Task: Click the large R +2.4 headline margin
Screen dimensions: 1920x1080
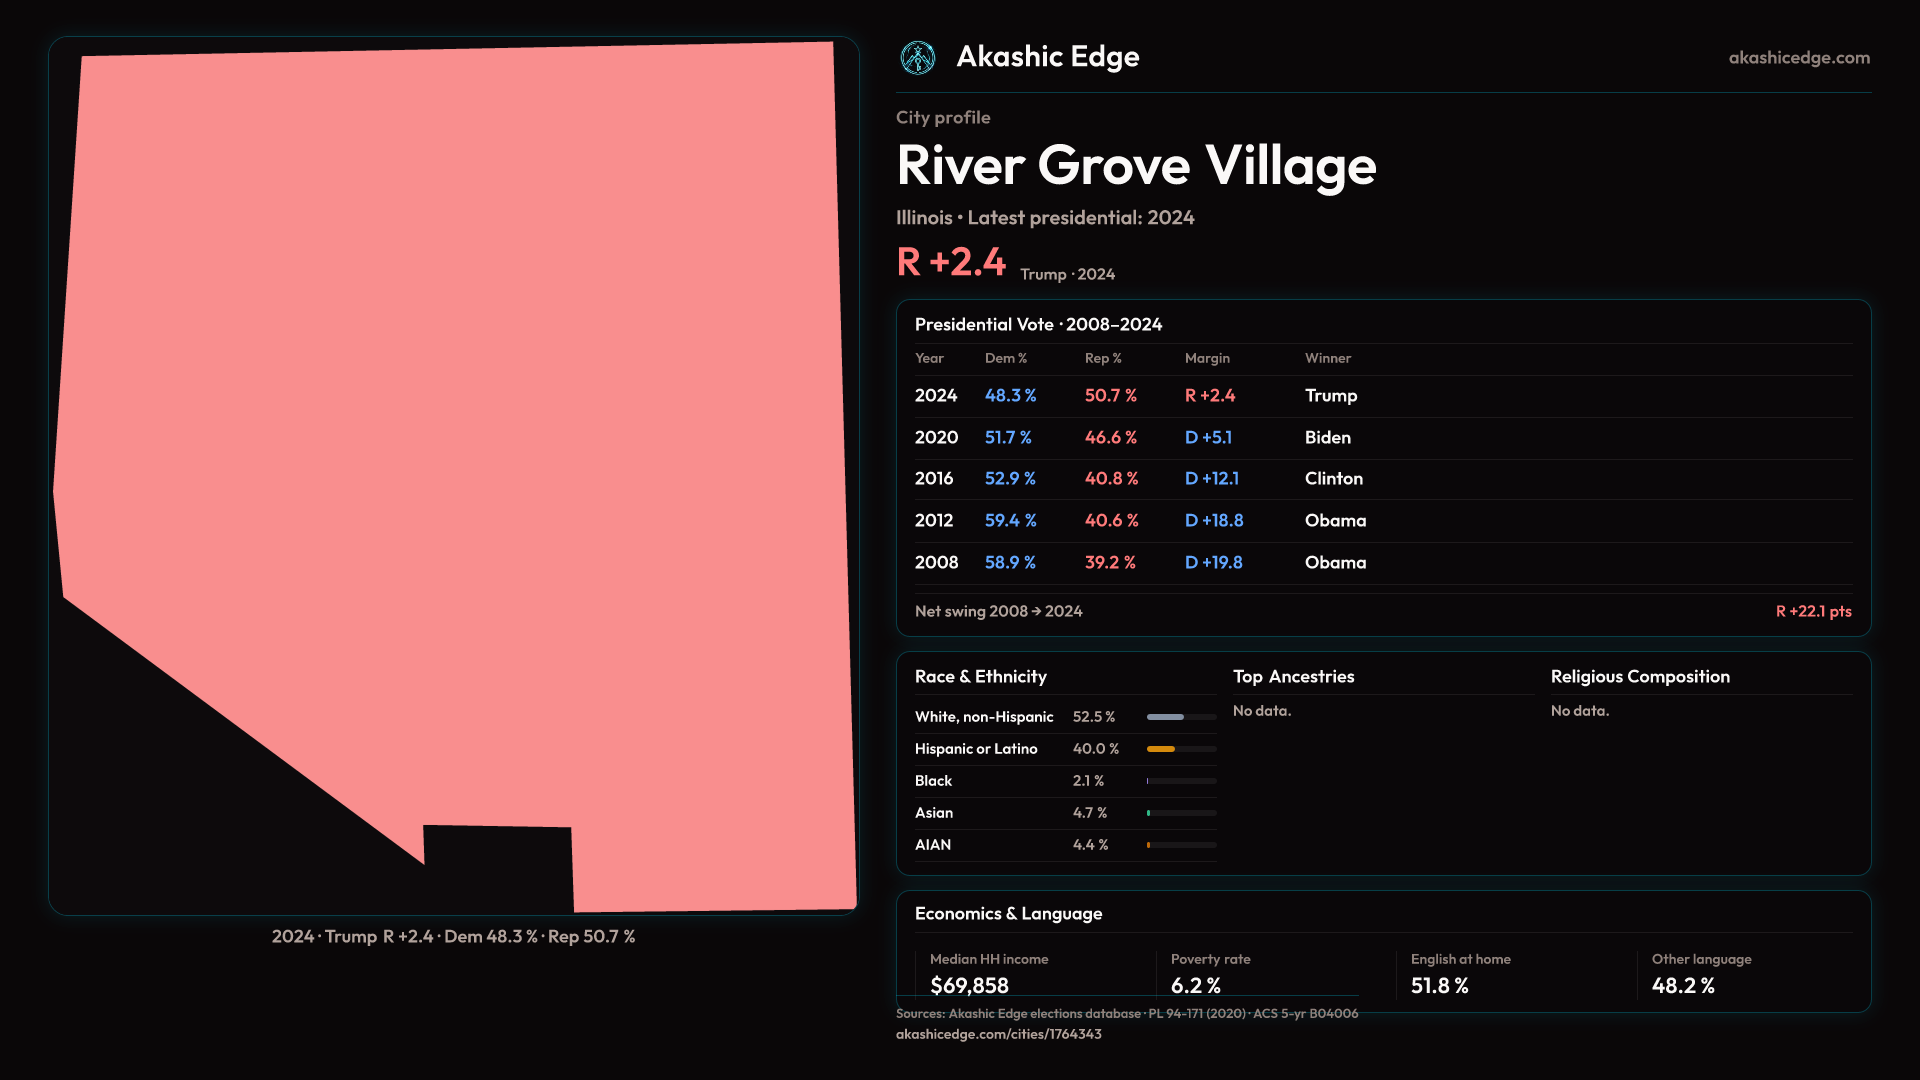Action: click(x=951, y=262)
